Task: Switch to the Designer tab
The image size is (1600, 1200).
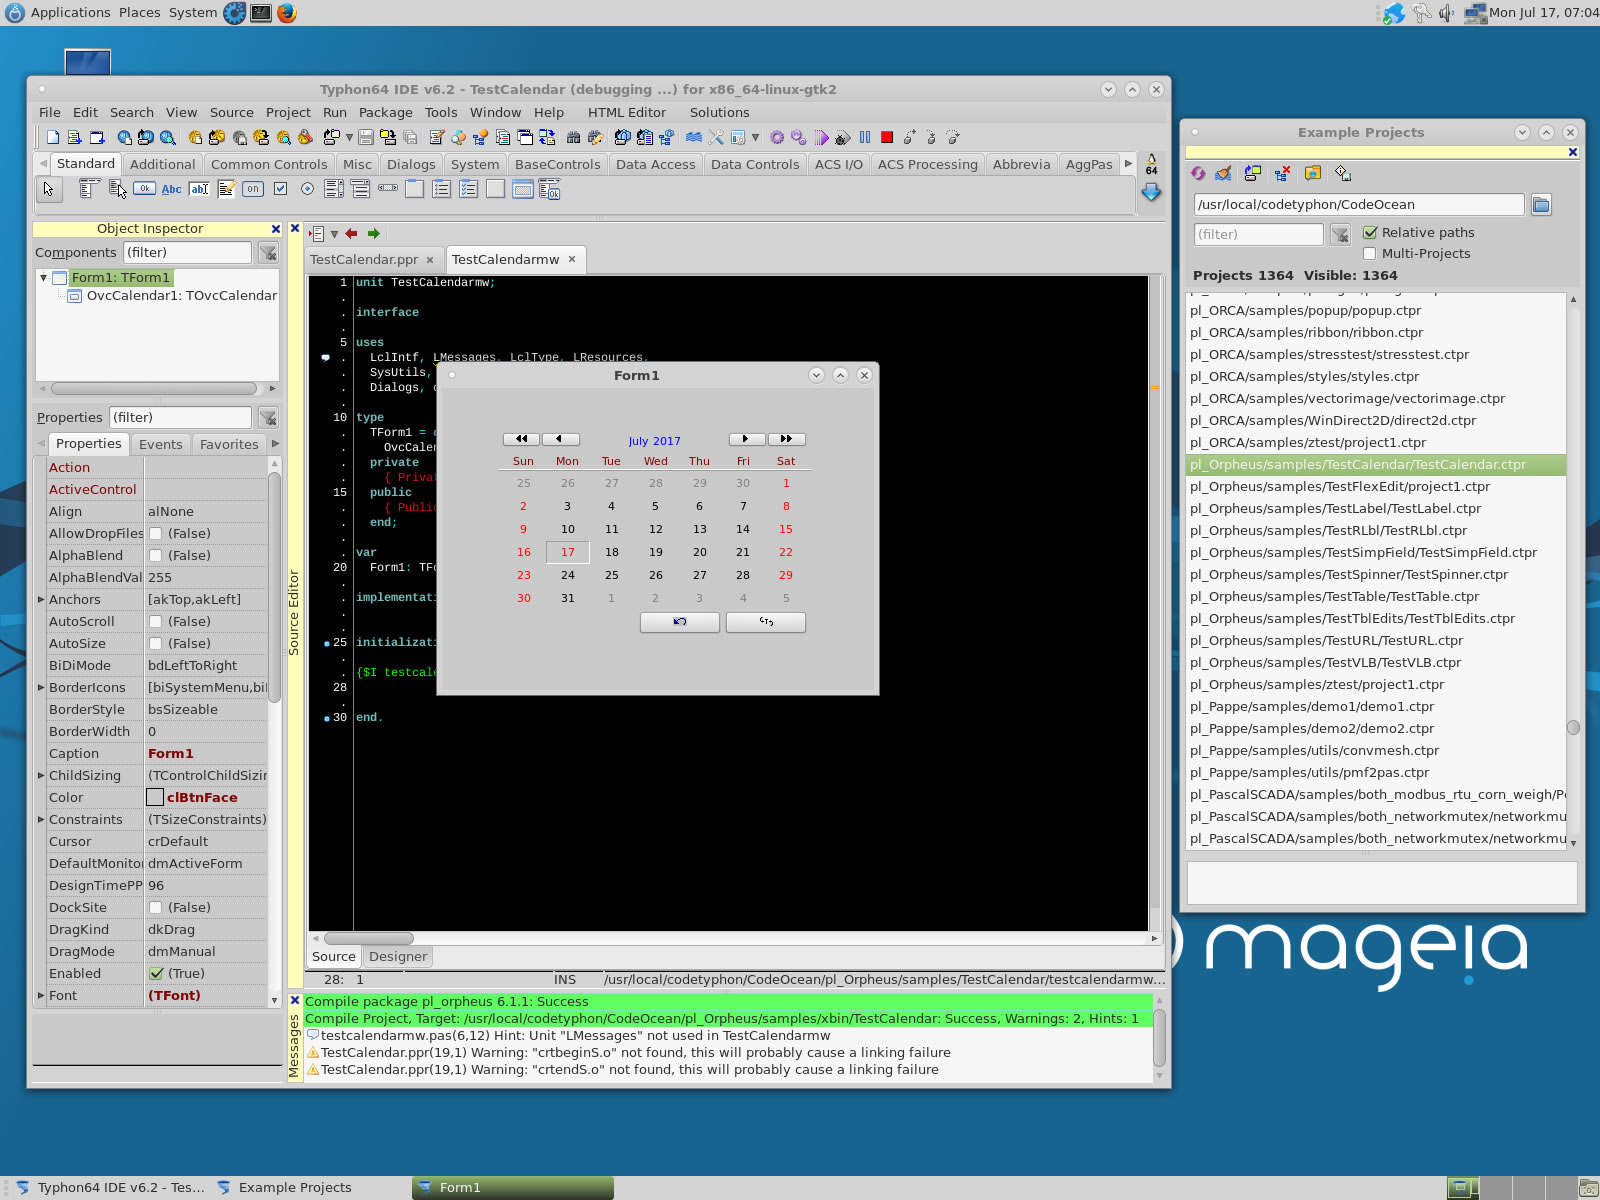Action: tap(397, 957)
